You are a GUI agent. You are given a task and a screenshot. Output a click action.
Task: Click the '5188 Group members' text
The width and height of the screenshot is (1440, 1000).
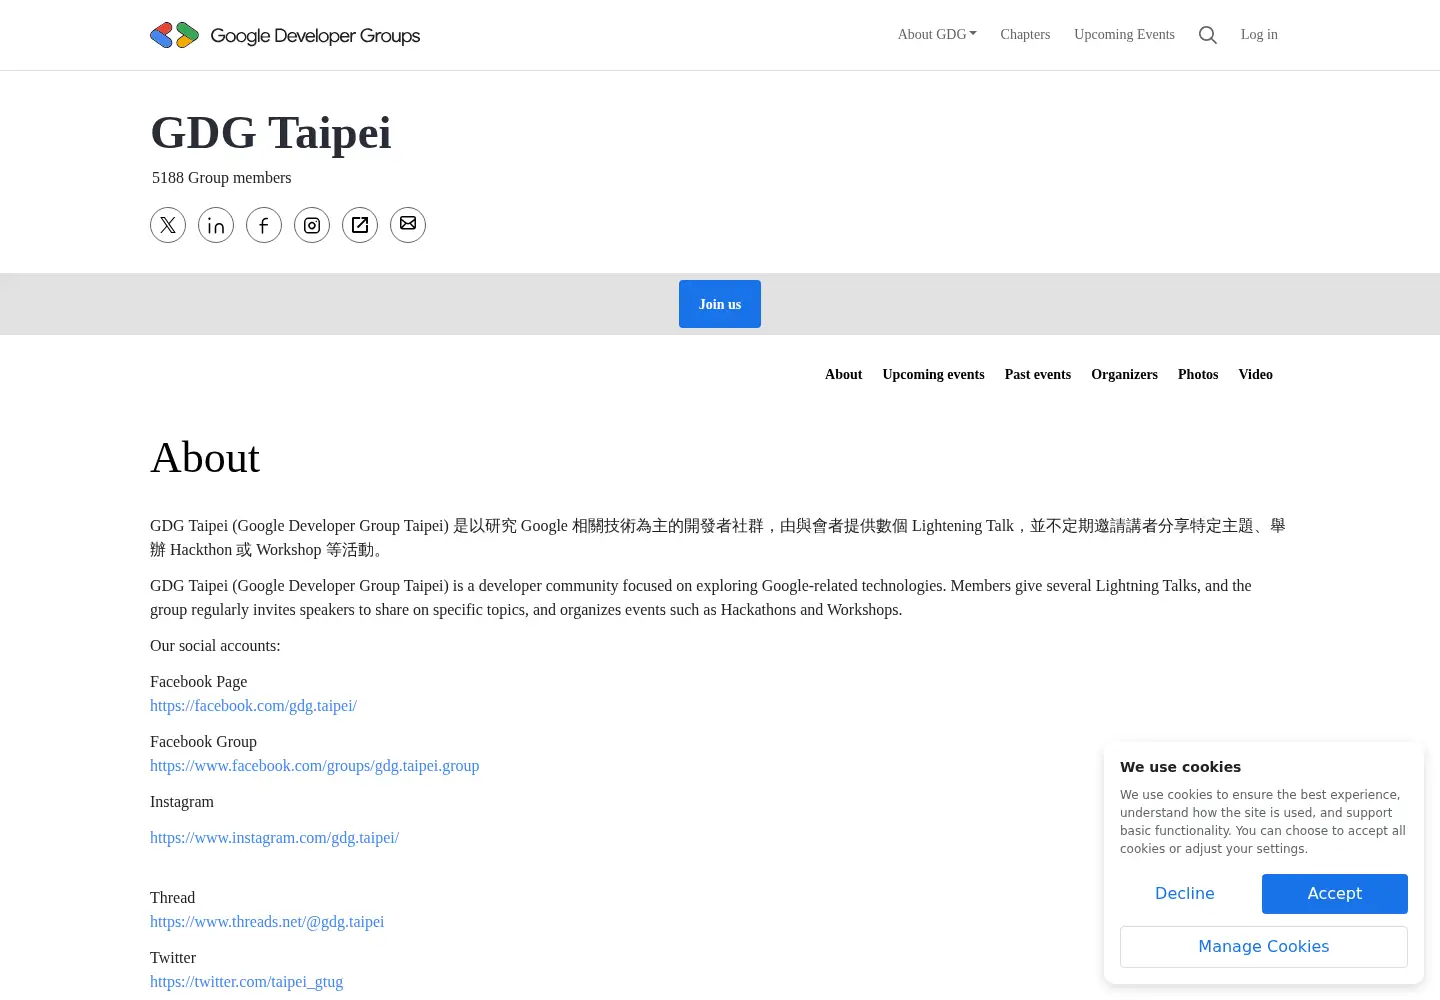222,177
